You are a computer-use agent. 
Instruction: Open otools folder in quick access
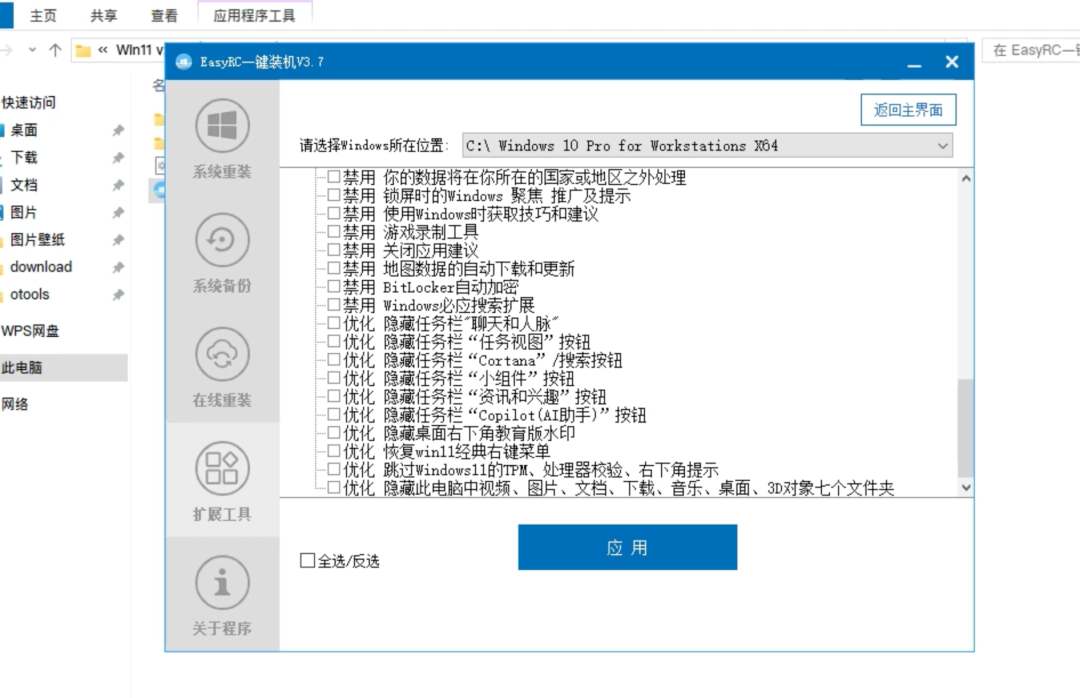point(30,295)
